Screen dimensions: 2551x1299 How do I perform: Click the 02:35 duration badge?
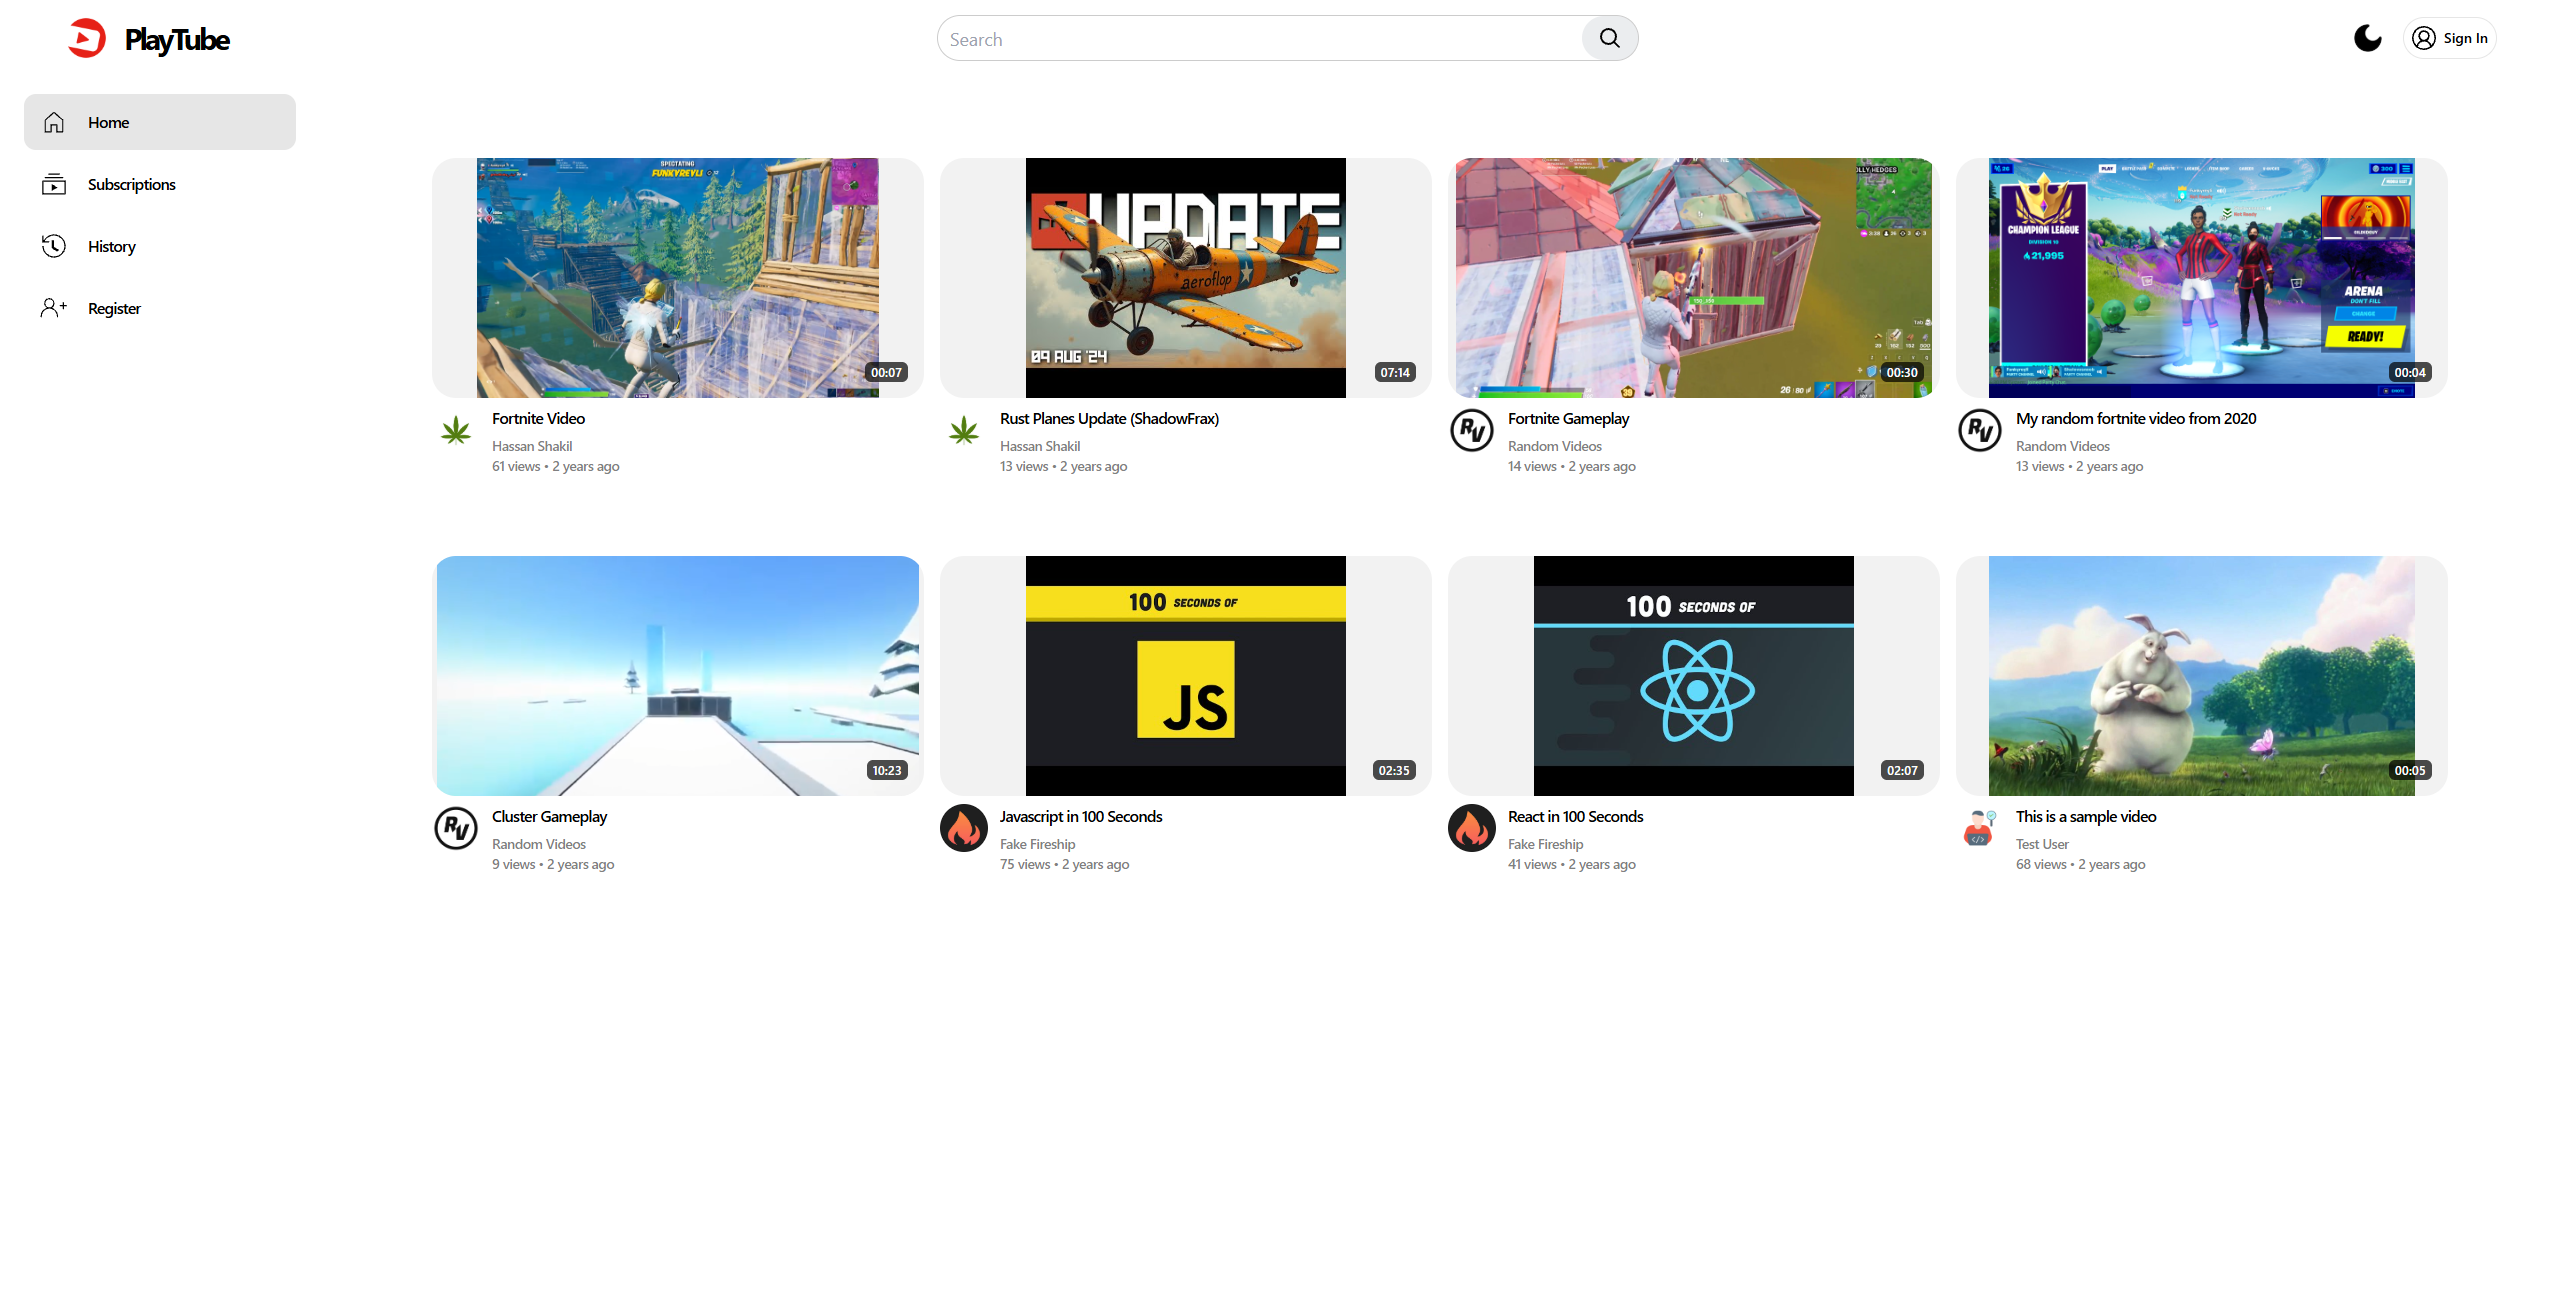[1394, 770]
